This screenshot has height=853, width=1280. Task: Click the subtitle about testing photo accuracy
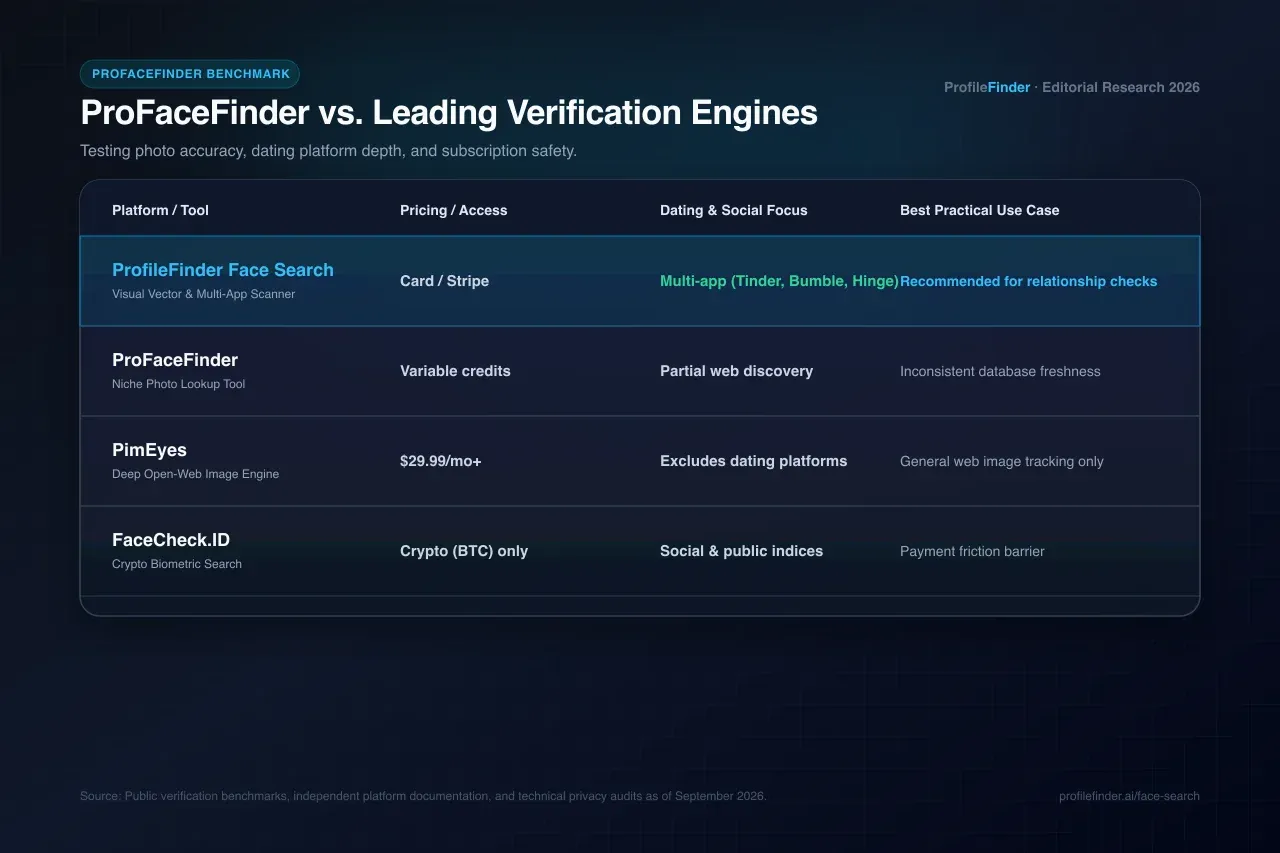(328, 151)
